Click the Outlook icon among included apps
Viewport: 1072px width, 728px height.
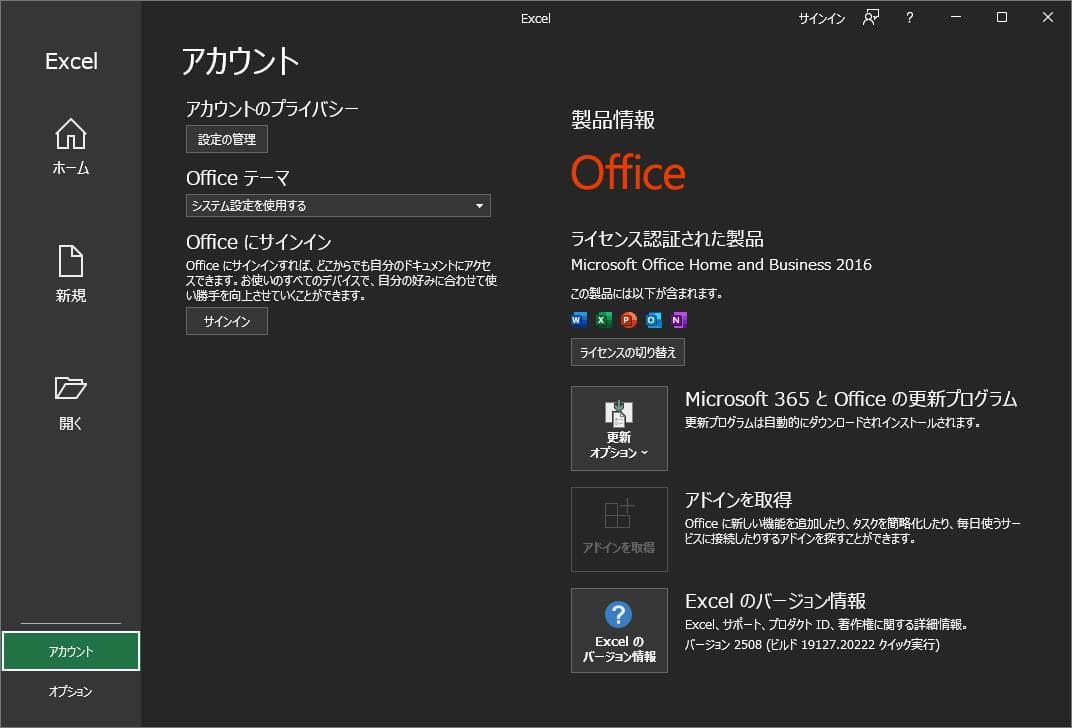click(x=653, y=320)
